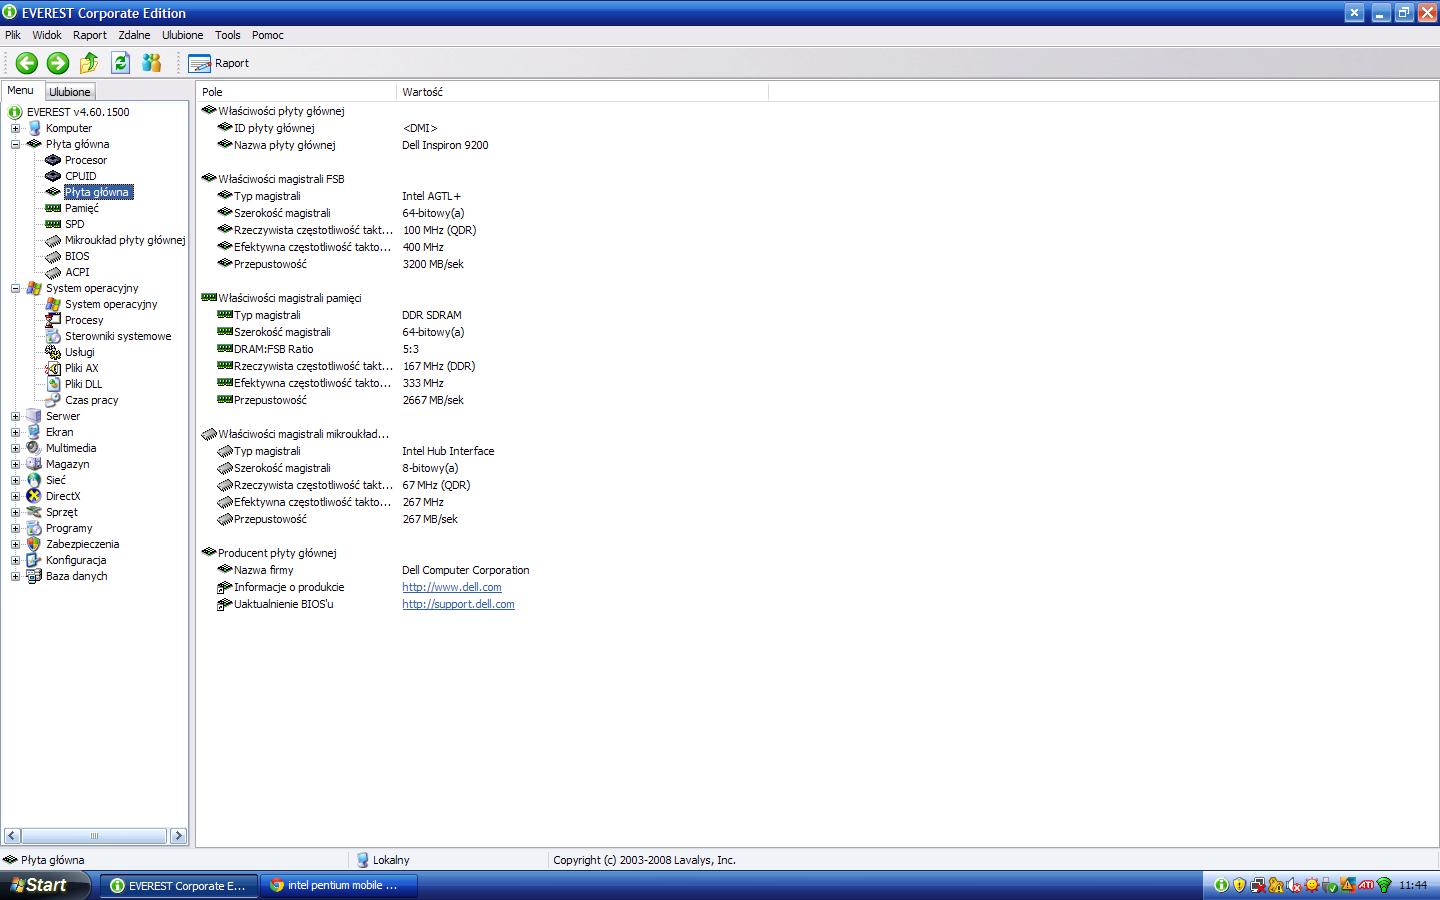Expand the Zabezpieczenia node

[x=15, y=544]
